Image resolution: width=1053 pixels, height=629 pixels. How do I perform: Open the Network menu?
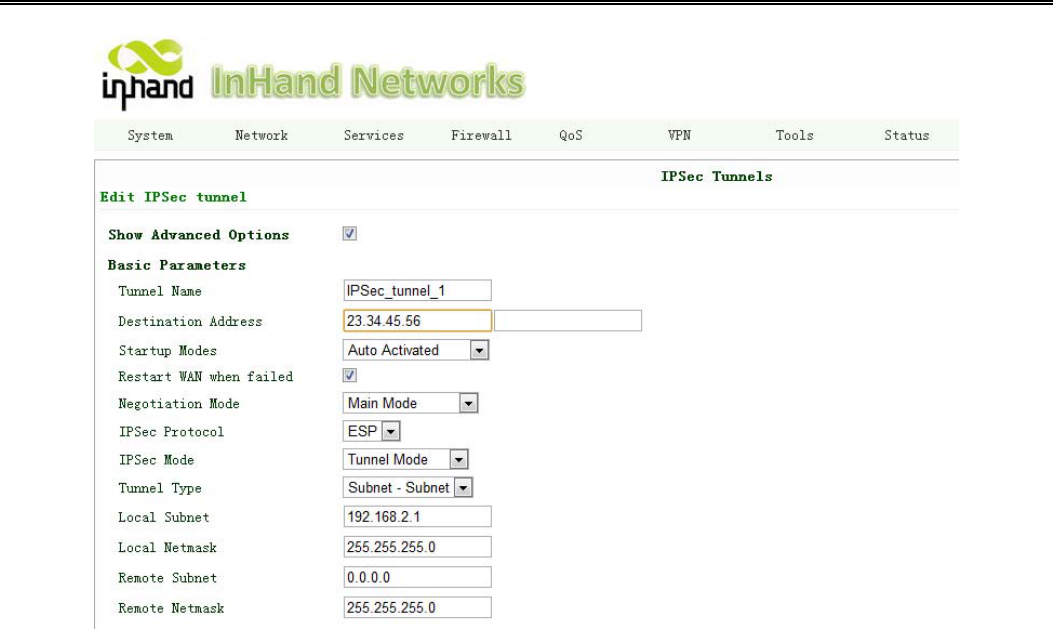pyautogui.click(x=261, y=136)
